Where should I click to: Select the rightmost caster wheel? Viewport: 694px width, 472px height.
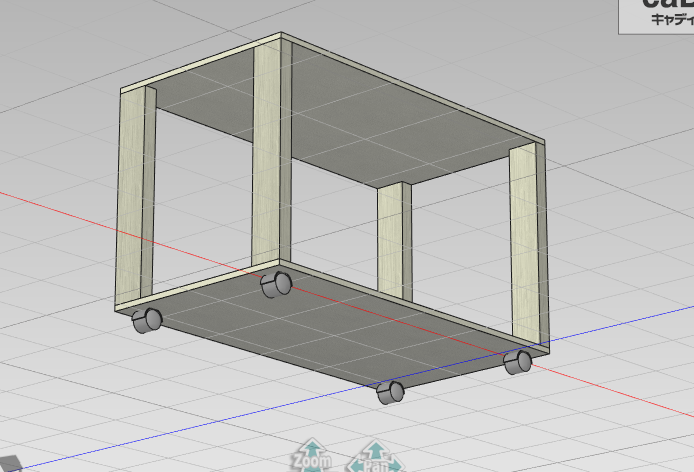tap(517, 362)
